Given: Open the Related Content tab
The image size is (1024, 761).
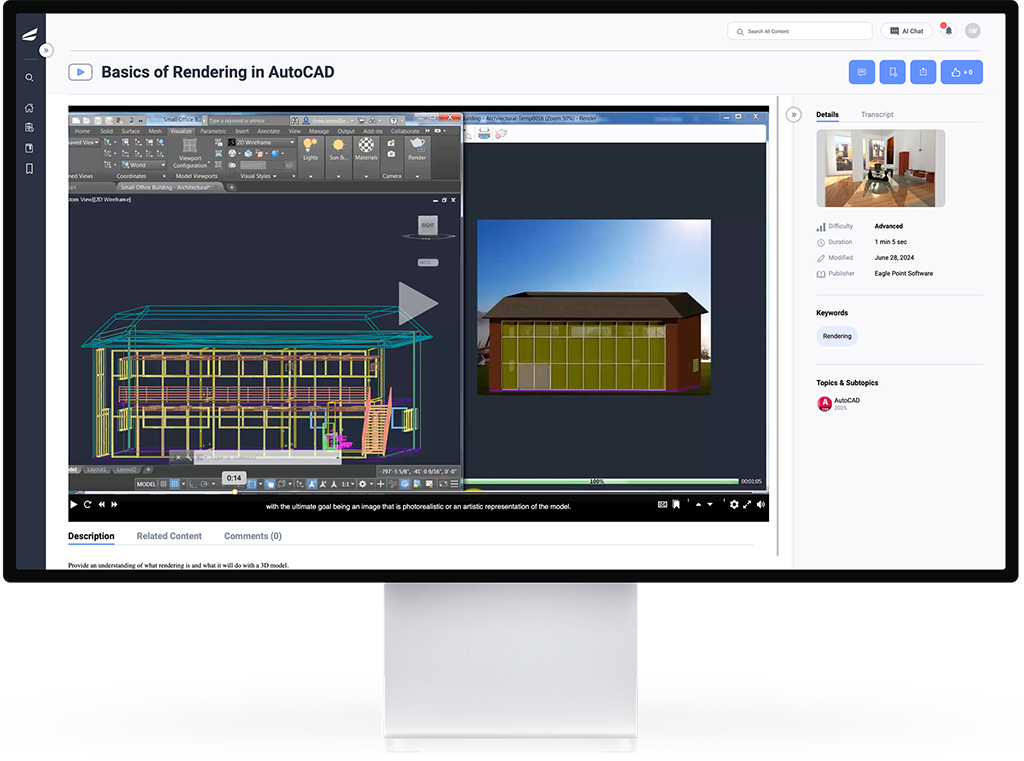Looking at the screenshot, I should pyautogui.click(x=169, y=536).
